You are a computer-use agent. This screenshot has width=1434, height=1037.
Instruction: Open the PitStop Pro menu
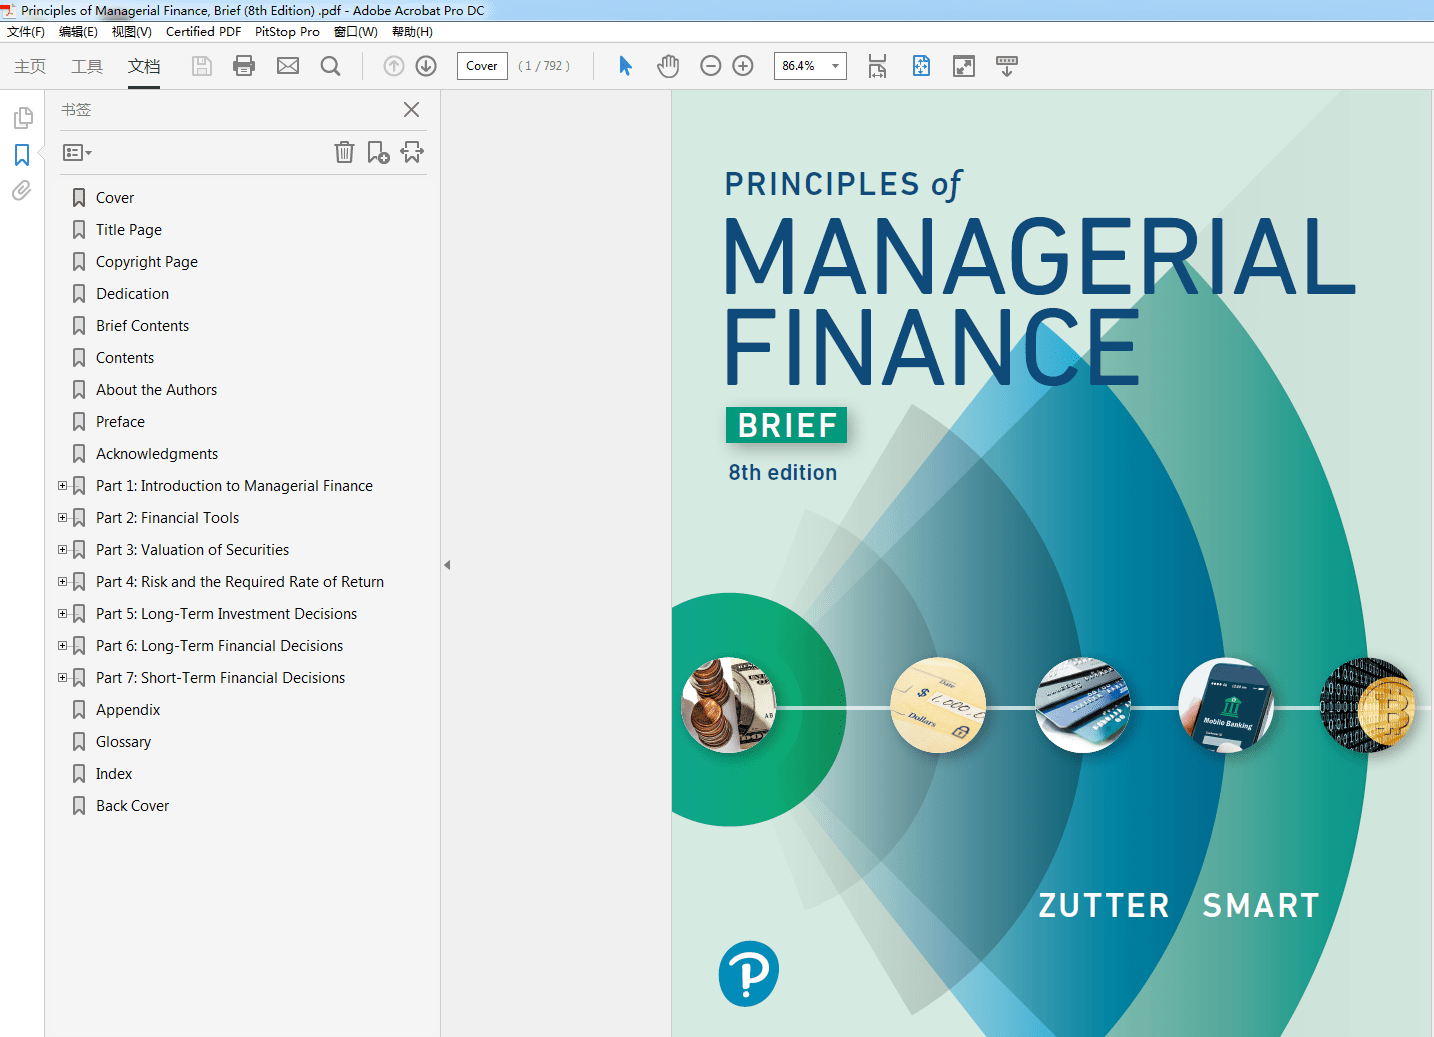tap(287, 32)
